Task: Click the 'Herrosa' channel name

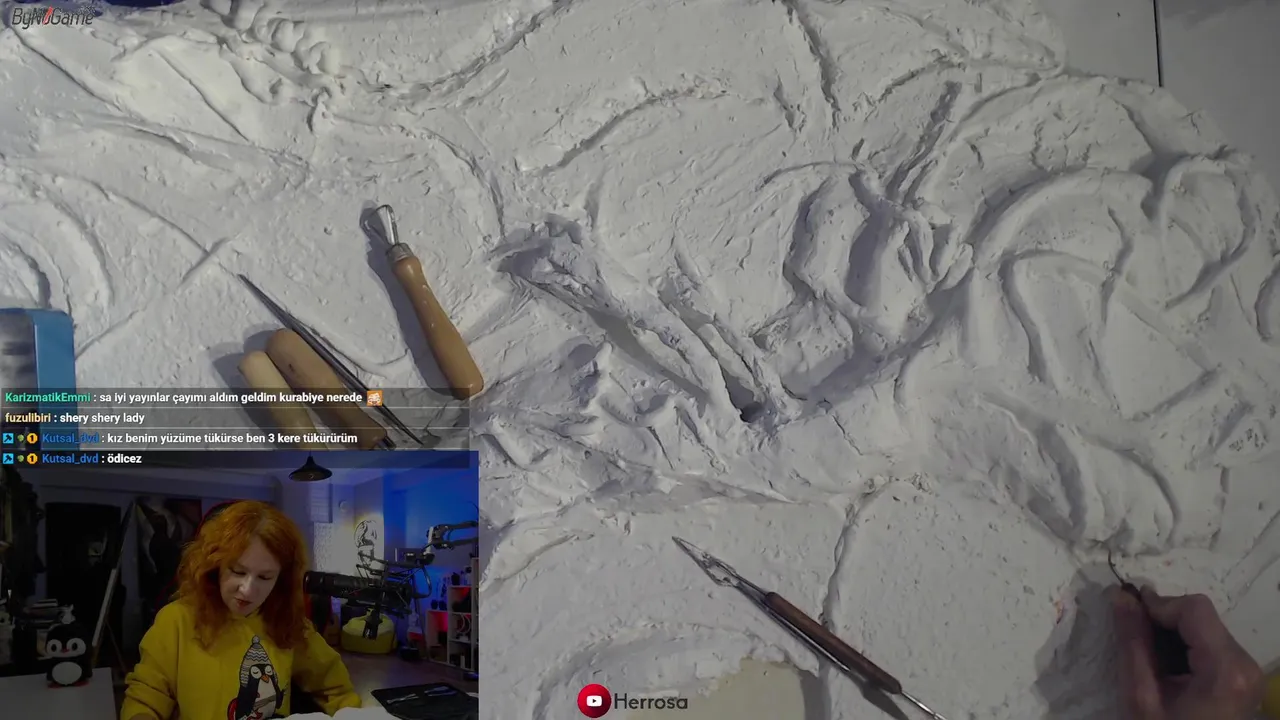Action: click(x=650, y=702)
